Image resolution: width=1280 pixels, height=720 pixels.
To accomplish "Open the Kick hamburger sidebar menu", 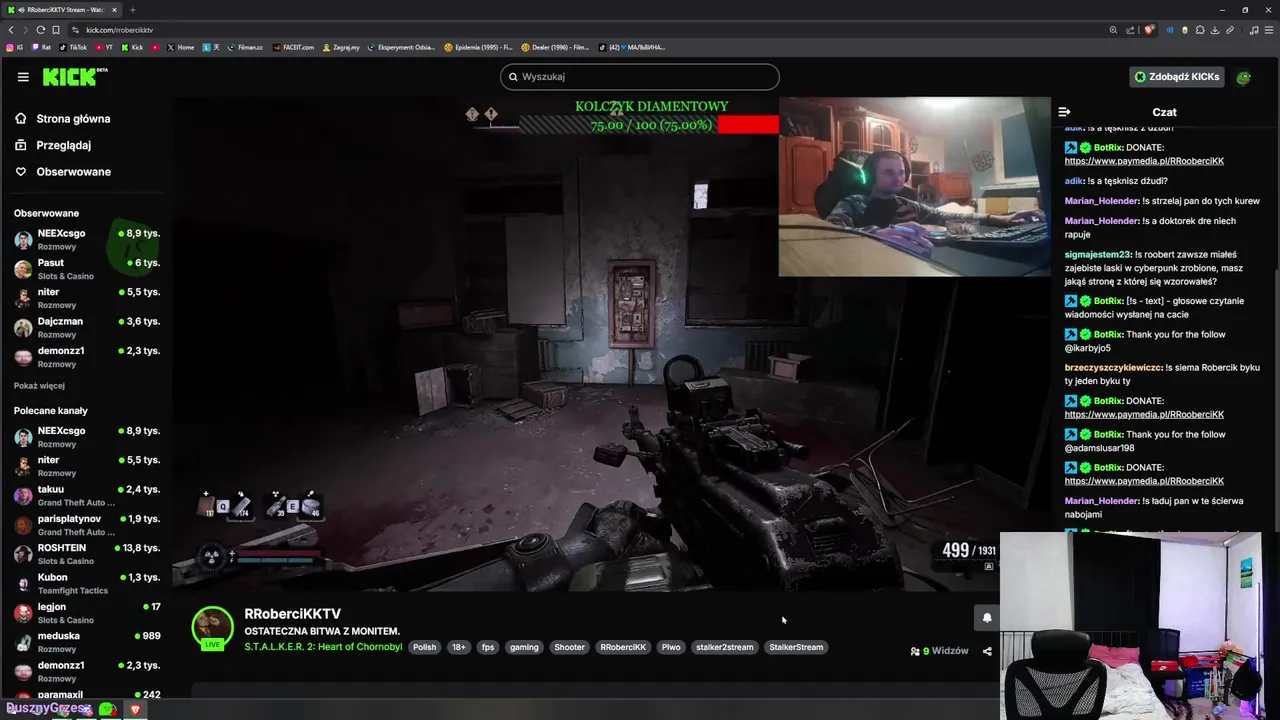I will point(23,77).
